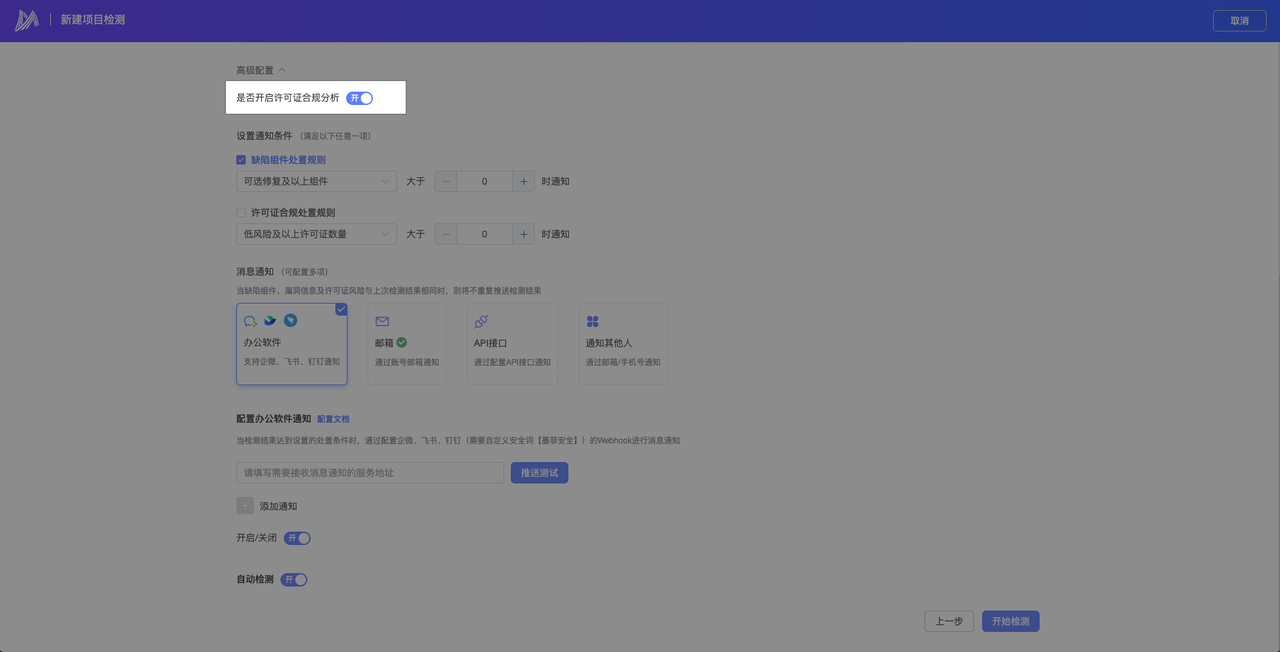Open the 低风险及以上许可证数量 dropdown

[x=316, y=234]
